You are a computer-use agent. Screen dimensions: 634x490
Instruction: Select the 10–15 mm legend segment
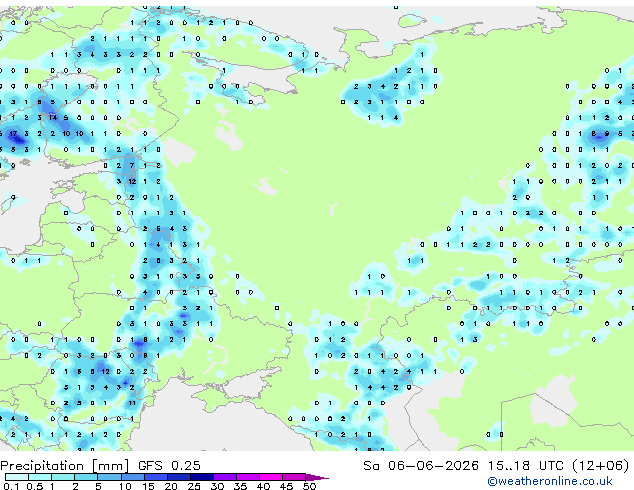tap(132, 477)
